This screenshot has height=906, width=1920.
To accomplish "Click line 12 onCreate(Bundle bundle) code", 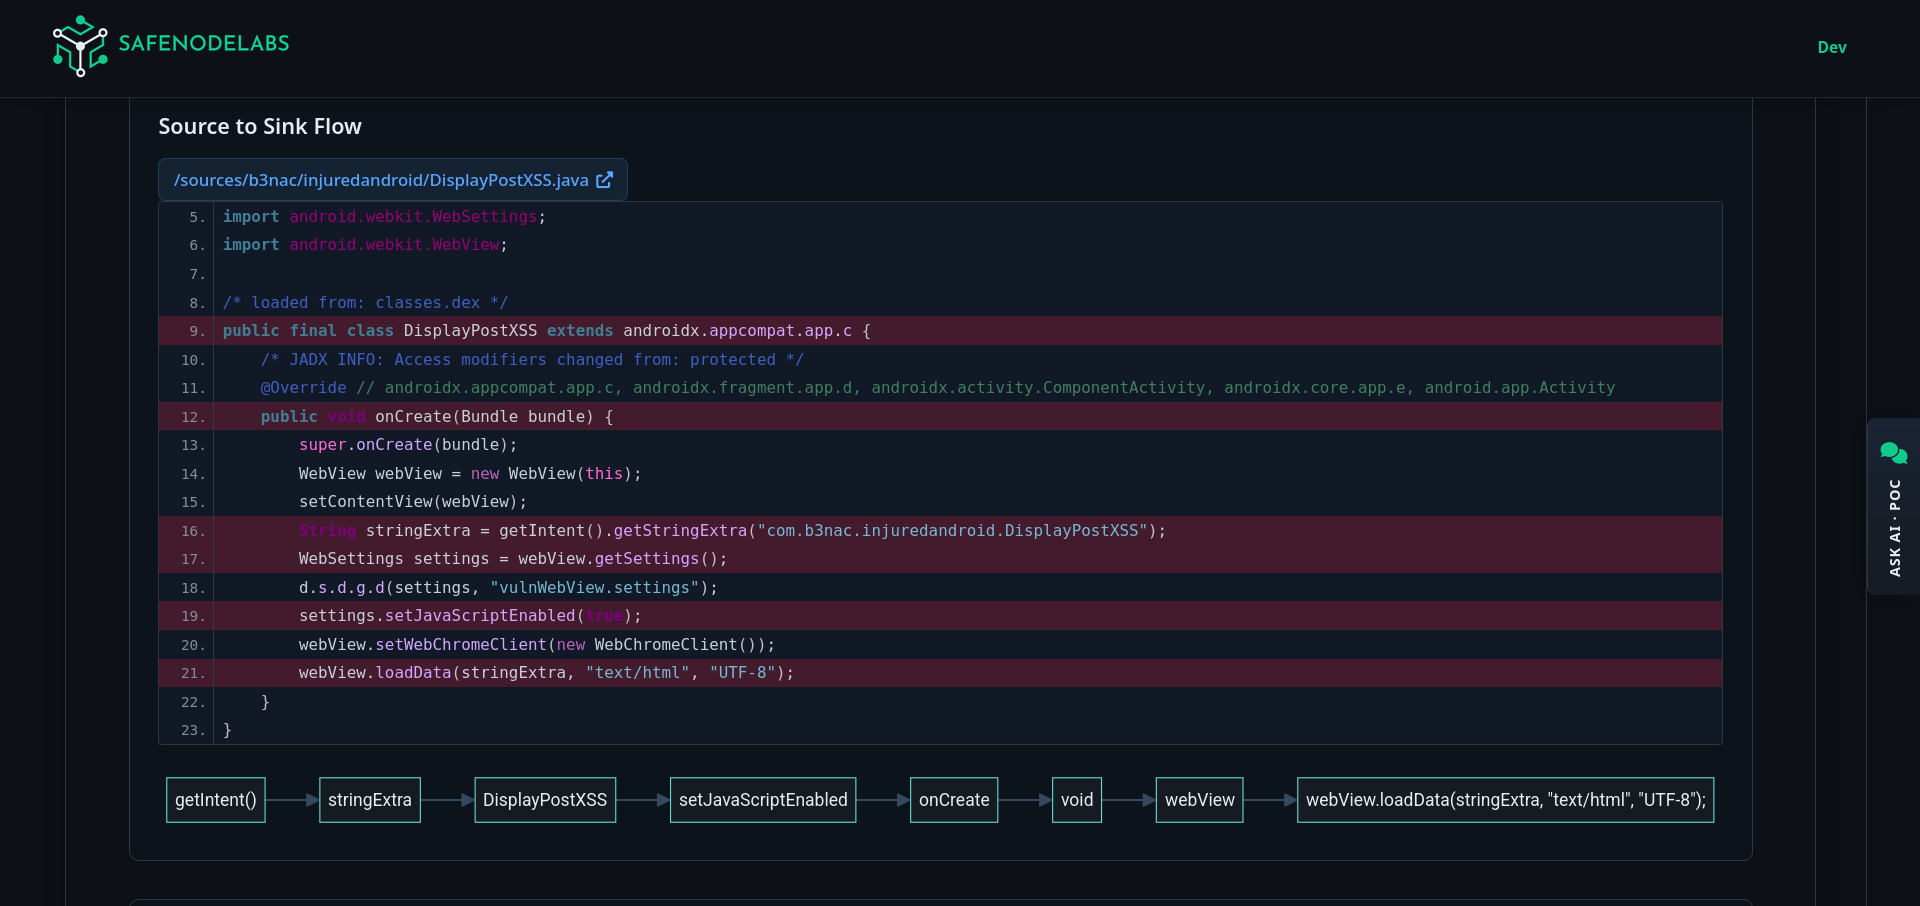I will pos(437,417).
